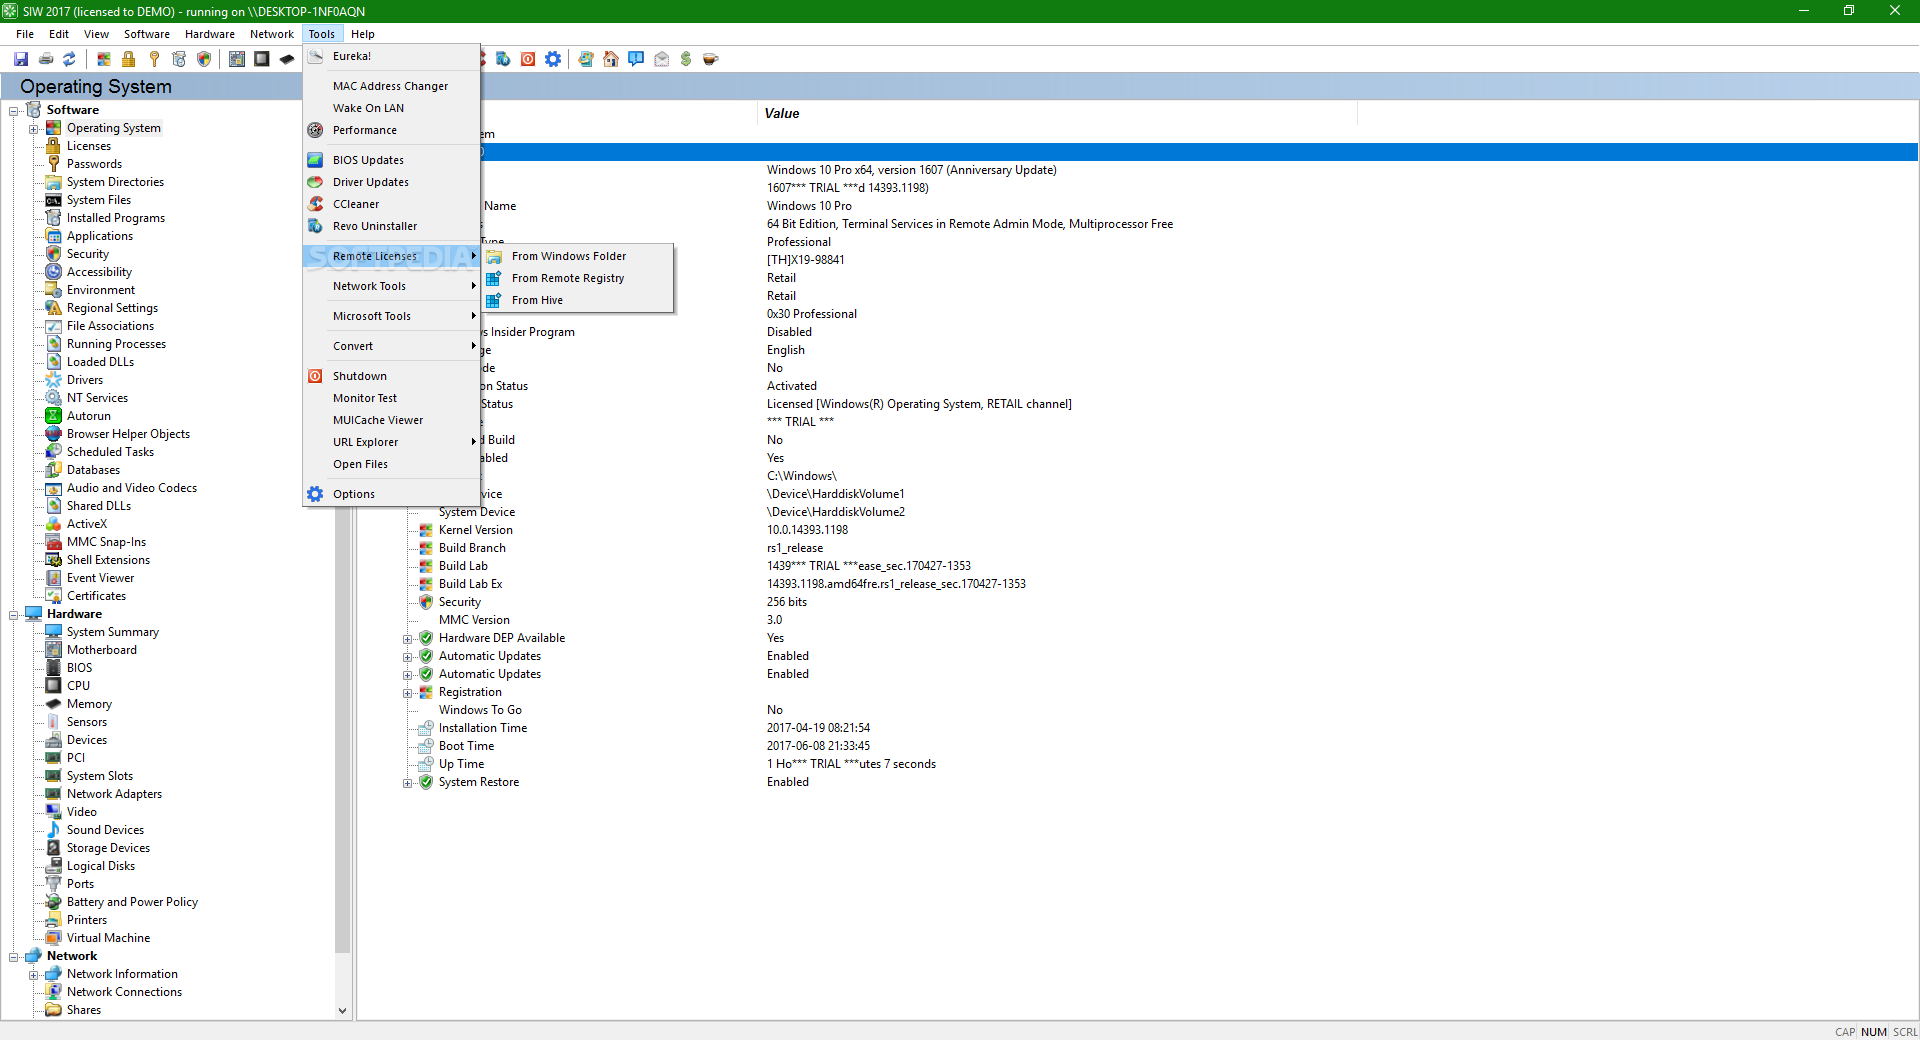Open the Microsoft Tools submenu
The image size is (1920, 1040).
click(x=391, y=316)
